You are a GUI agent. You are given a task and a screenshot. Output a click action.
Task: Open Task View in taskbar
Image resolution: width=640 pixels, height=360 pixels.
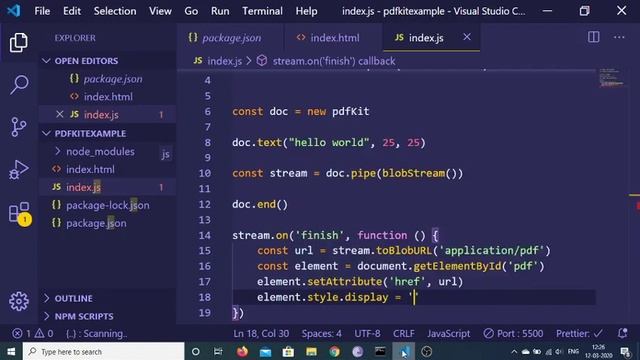218,351
